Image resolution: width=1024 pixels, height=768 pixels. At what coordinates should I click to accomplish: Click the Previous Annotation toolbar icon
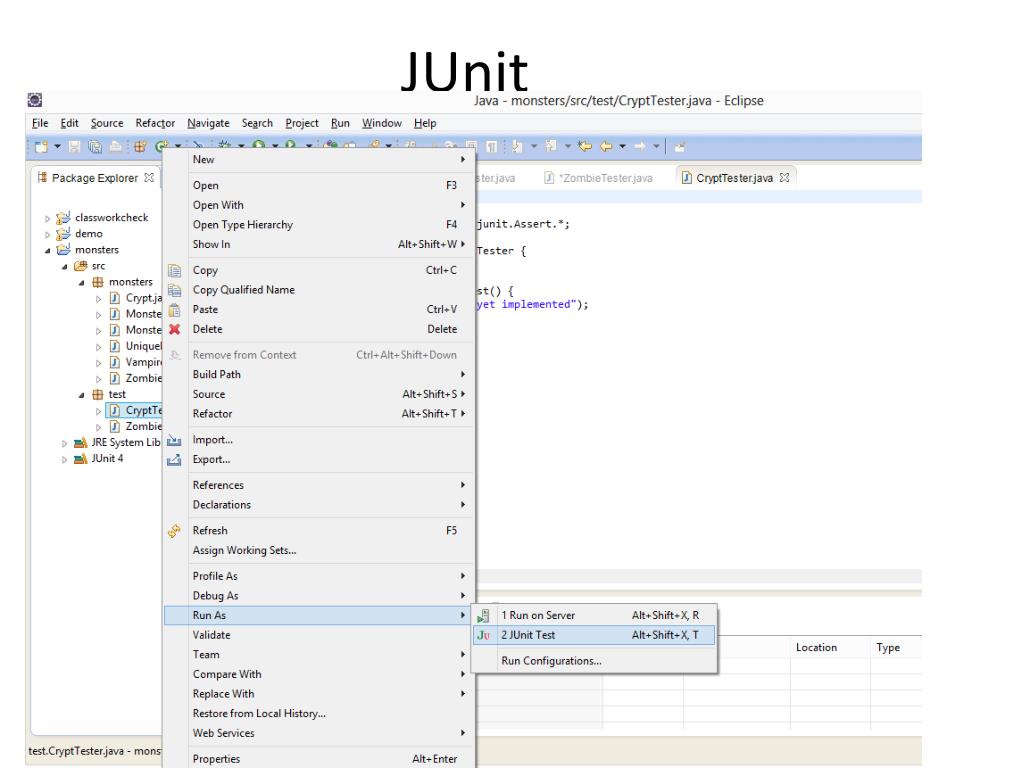(x=551, y=146)
